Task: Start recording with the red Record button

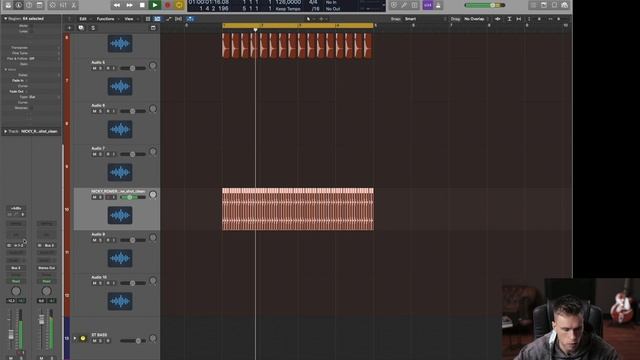Action: point(167,5)
